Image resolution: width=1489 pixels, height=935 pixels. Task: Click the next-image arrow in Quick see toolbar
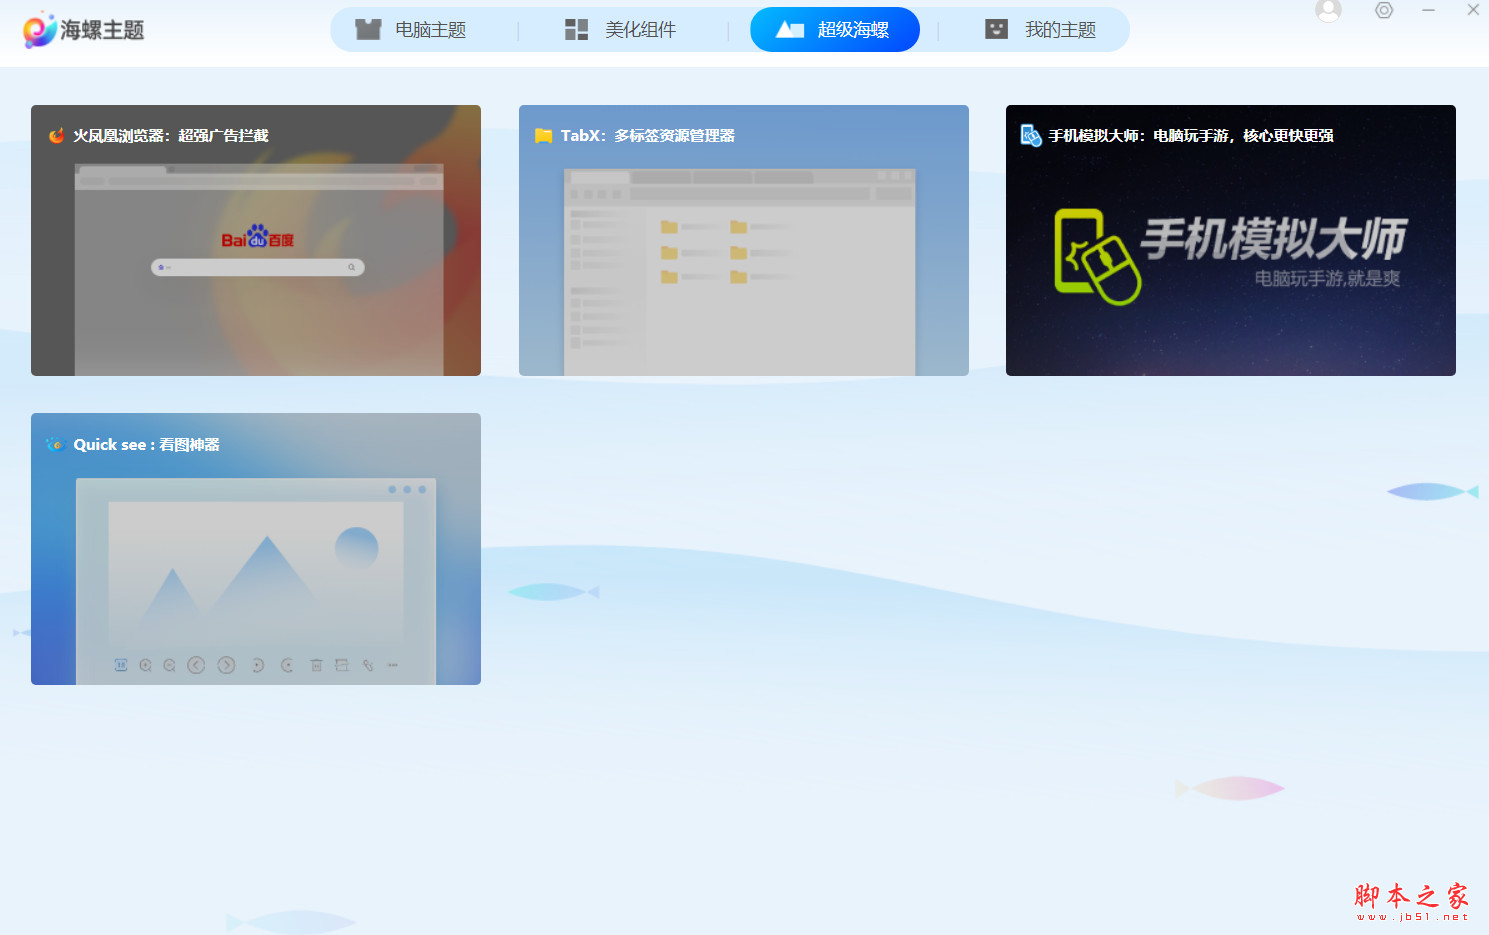point(227,664)
